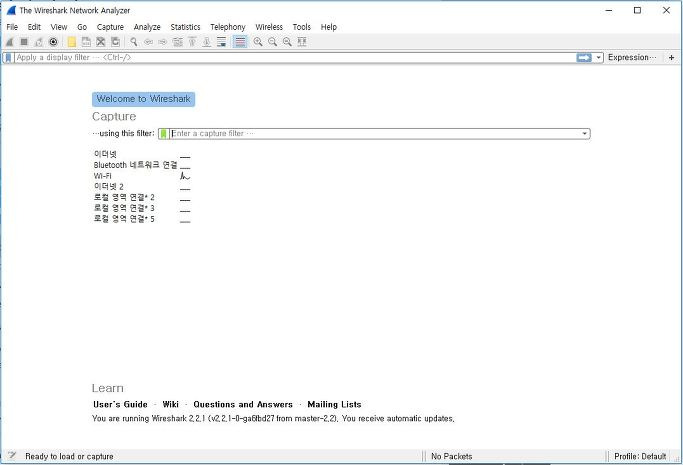This screenshot has height=465, width=683.
Task: Select the Bluetooth 네트워크 연결 interface
Action: (x=135, y=165)
